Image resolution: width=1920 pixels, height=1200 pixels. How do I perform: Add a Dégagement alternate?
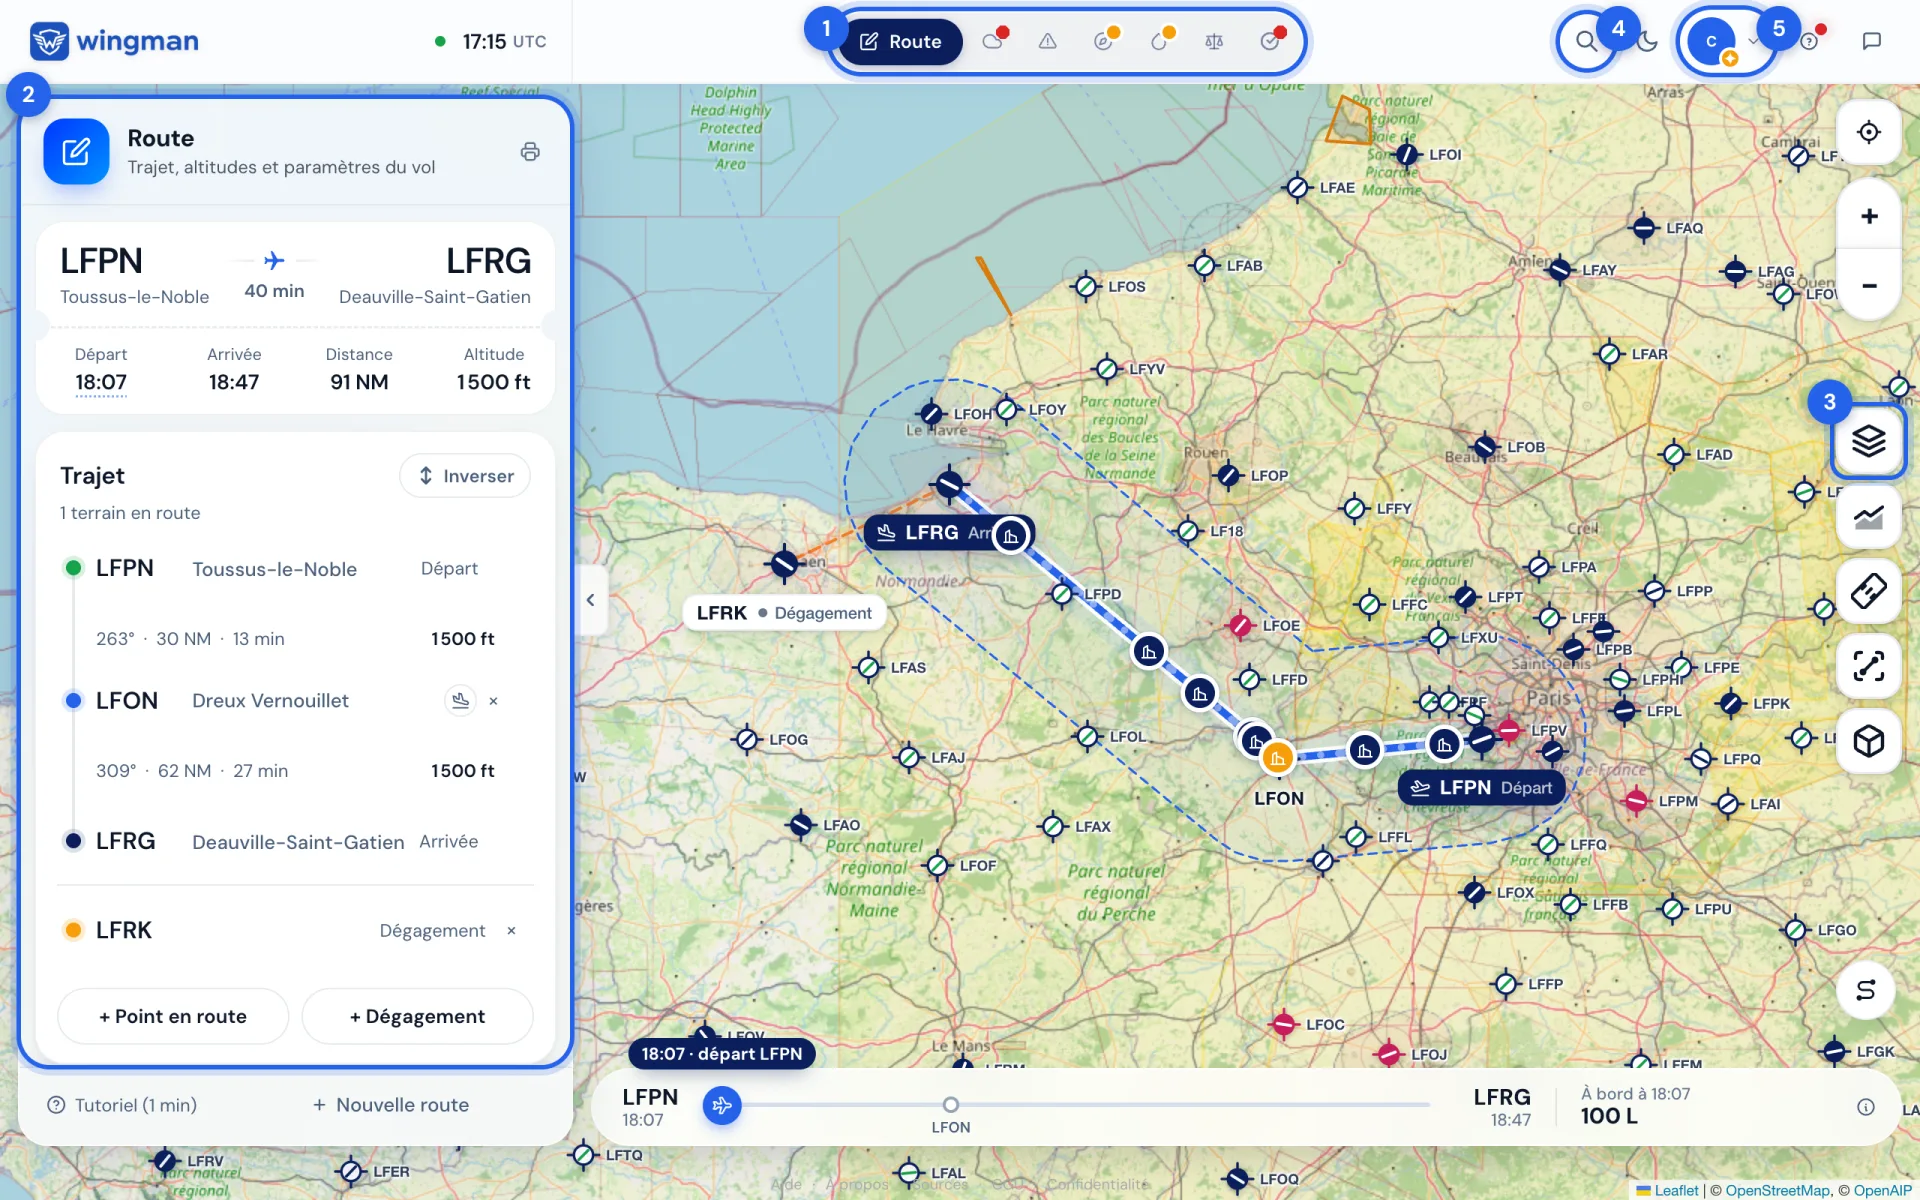pos(417,1016)
